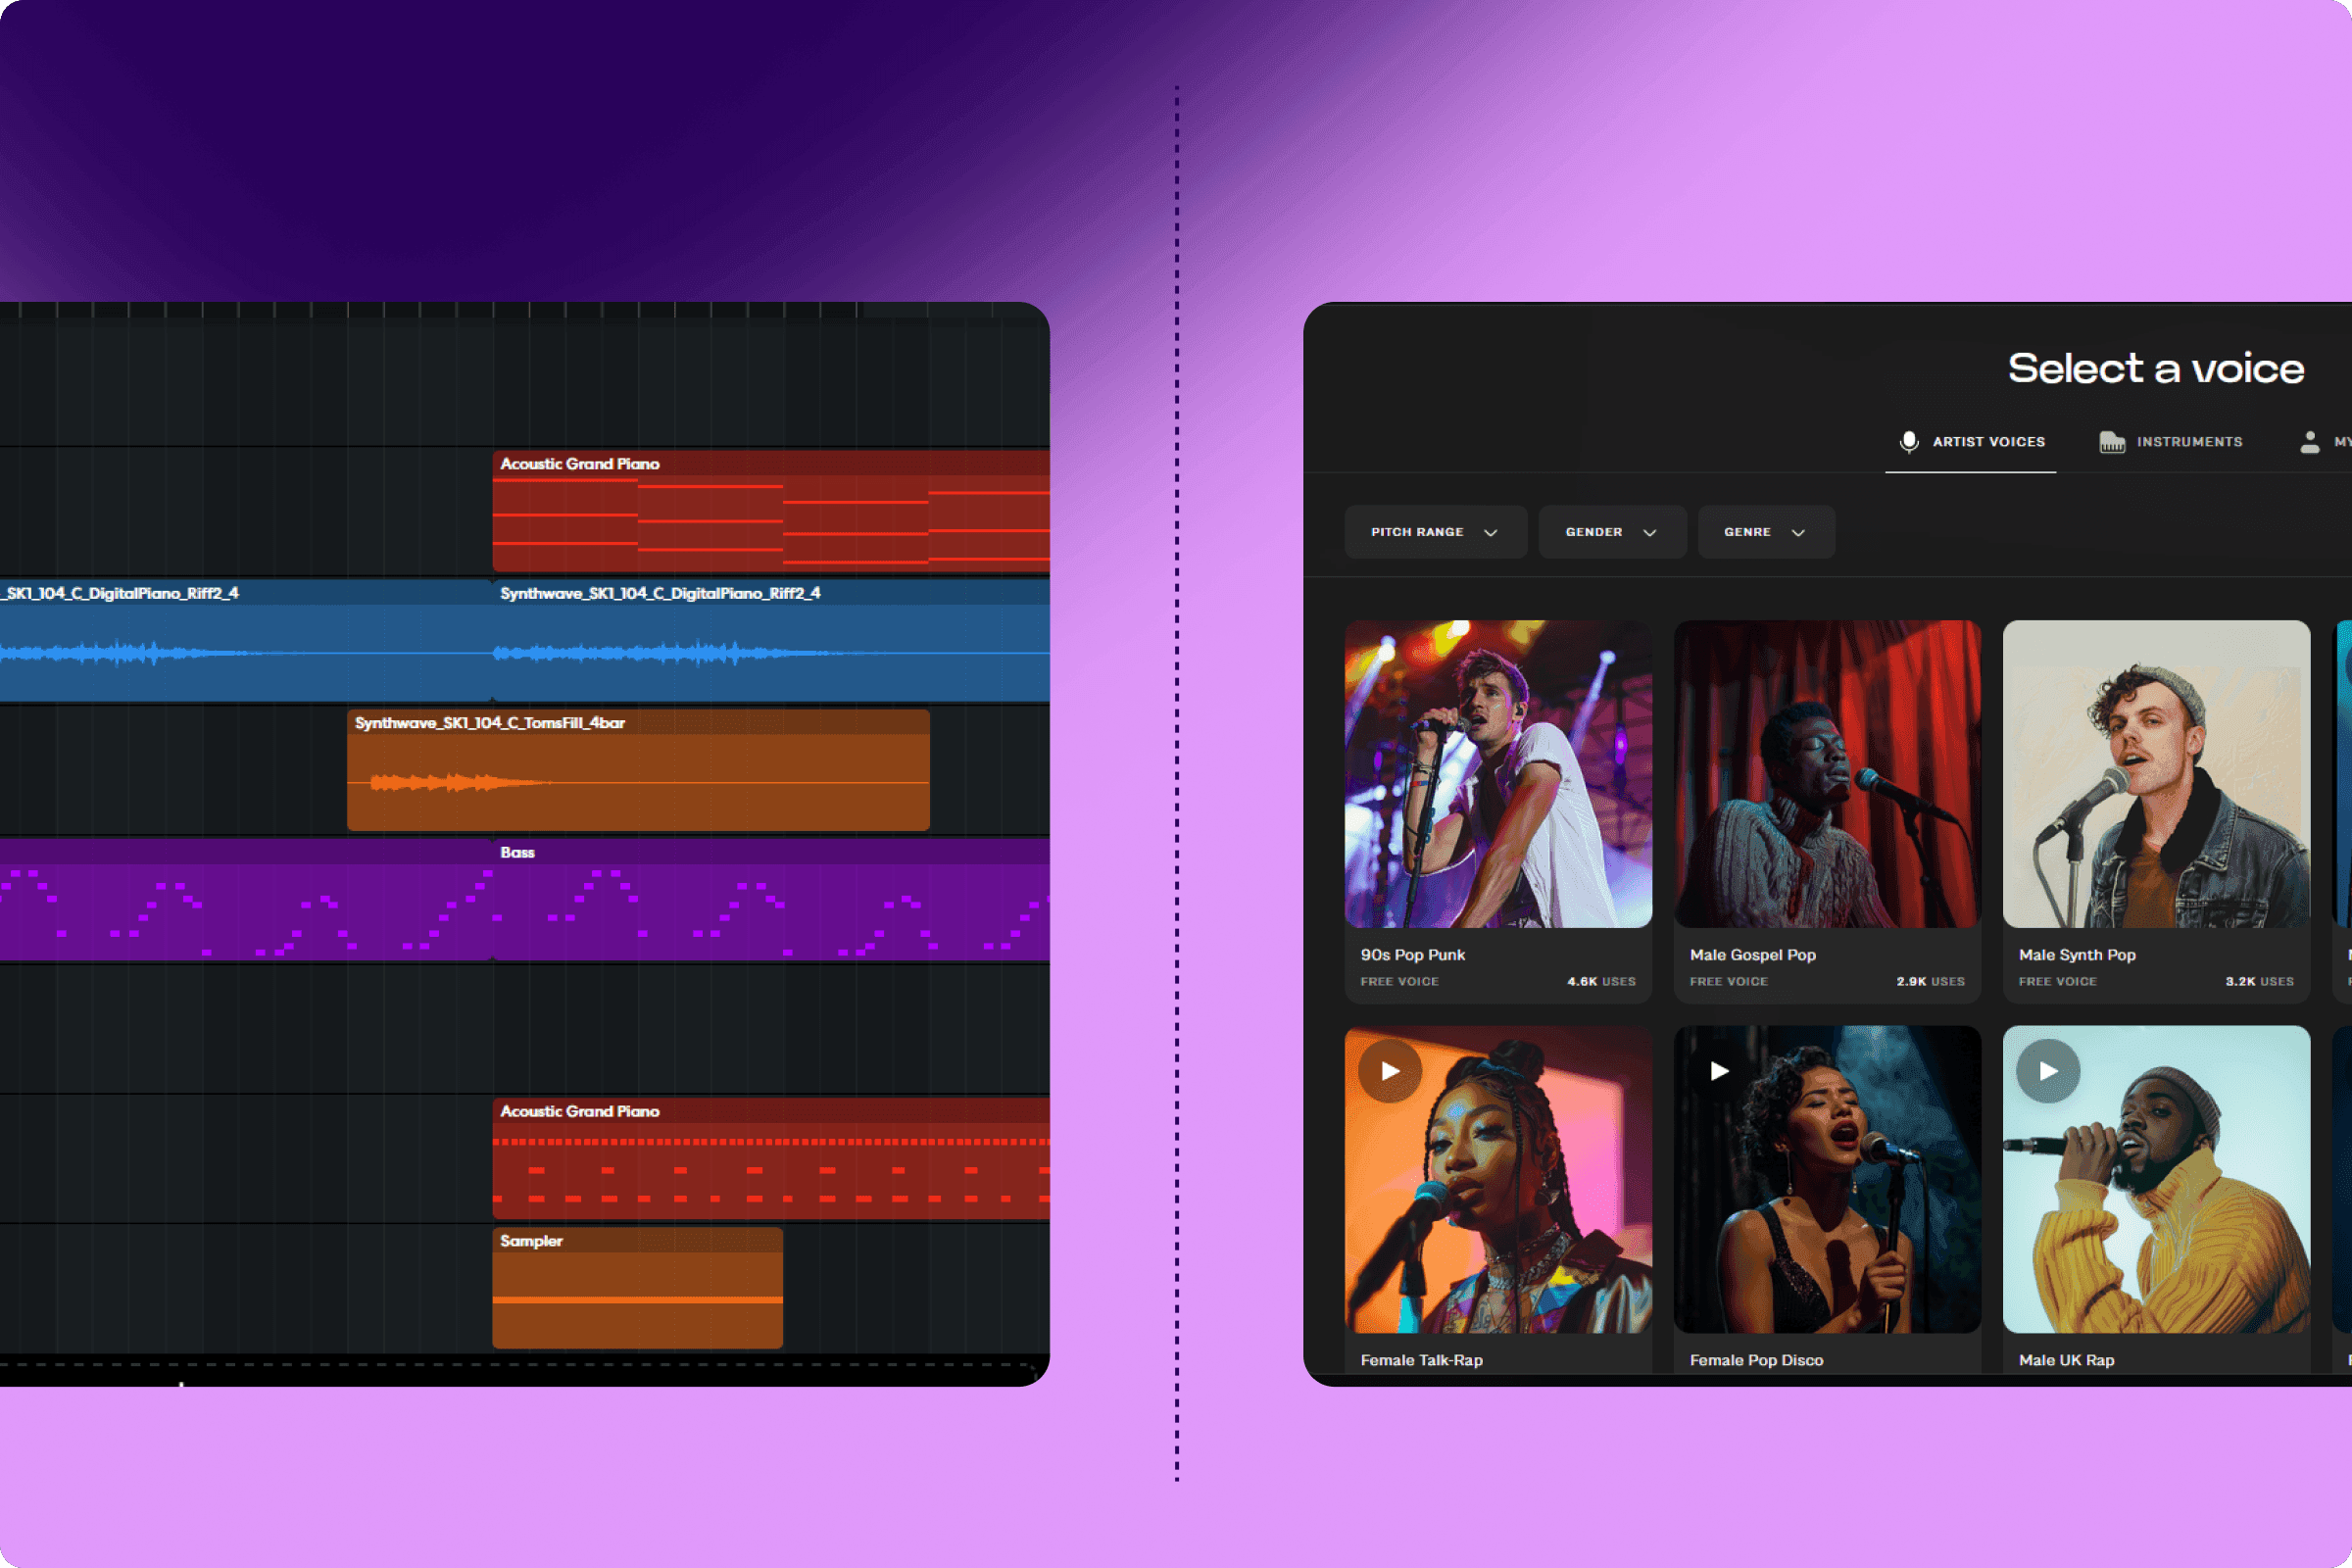2352x1568 pixels.
Task: Click the 'Male Gospel Pop' card title
Action: 1752,955
